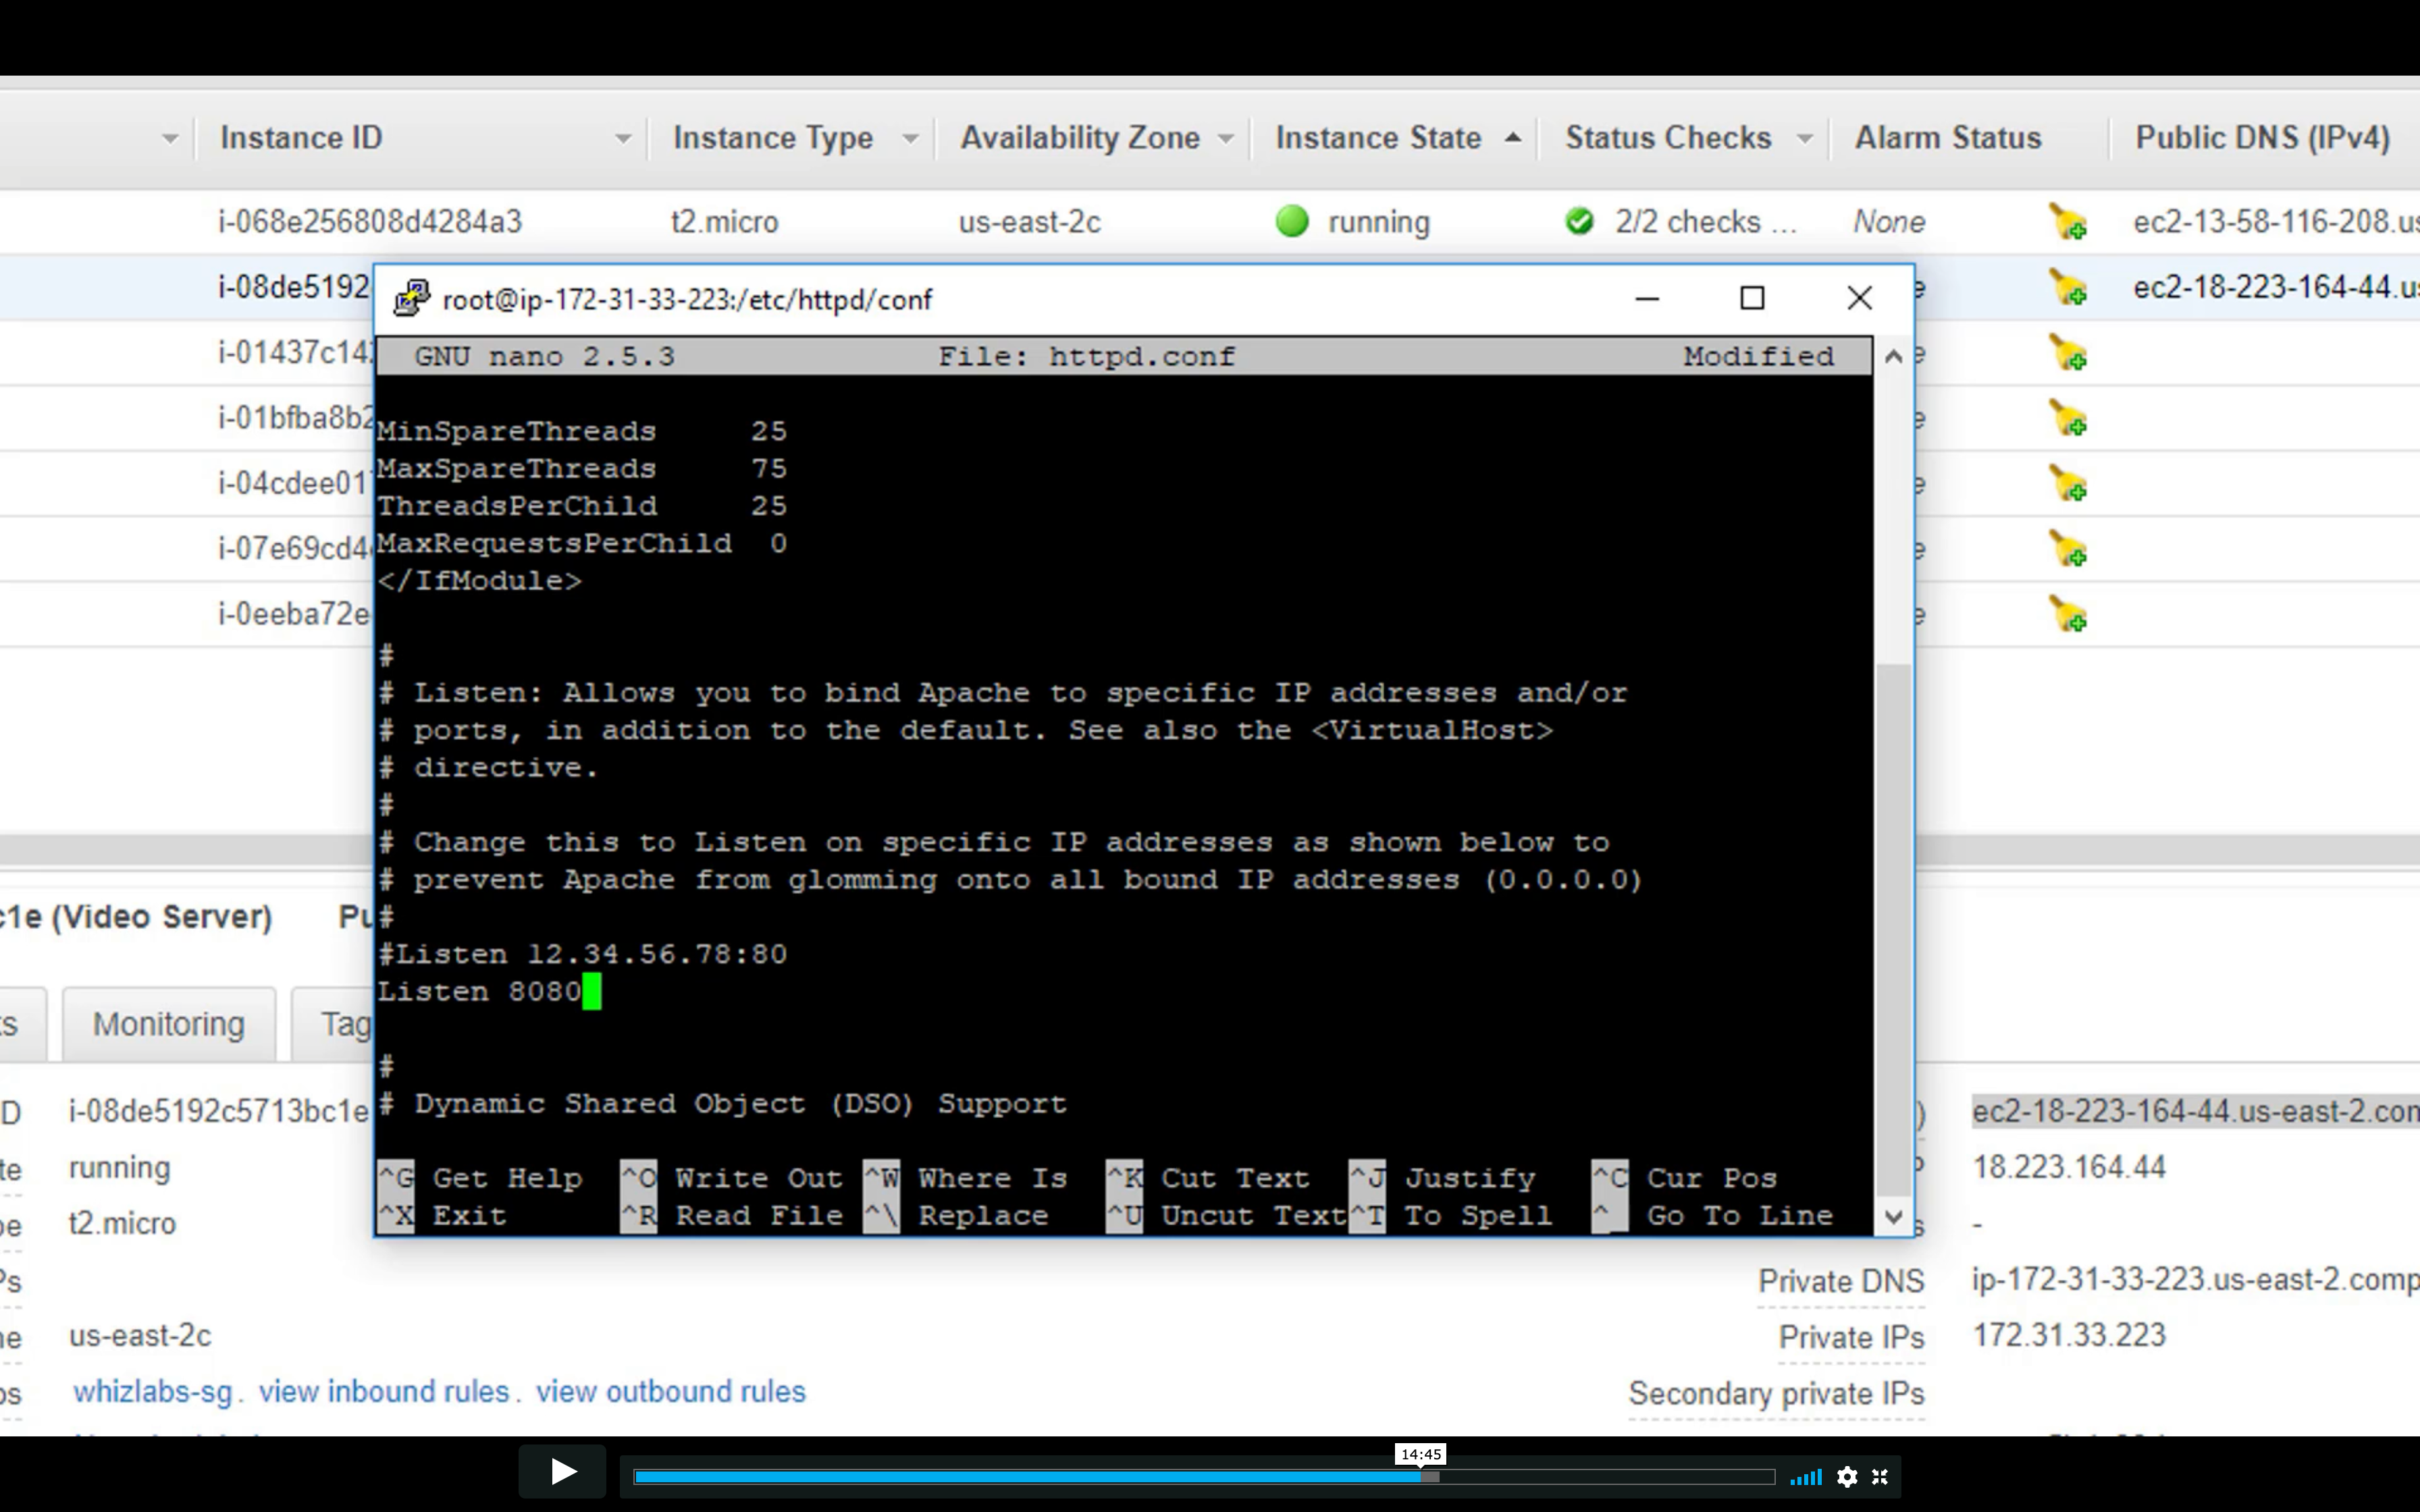
Task: Click alarm icon for the us-east-2c running instance
Action: click(x=2067, y=222)
